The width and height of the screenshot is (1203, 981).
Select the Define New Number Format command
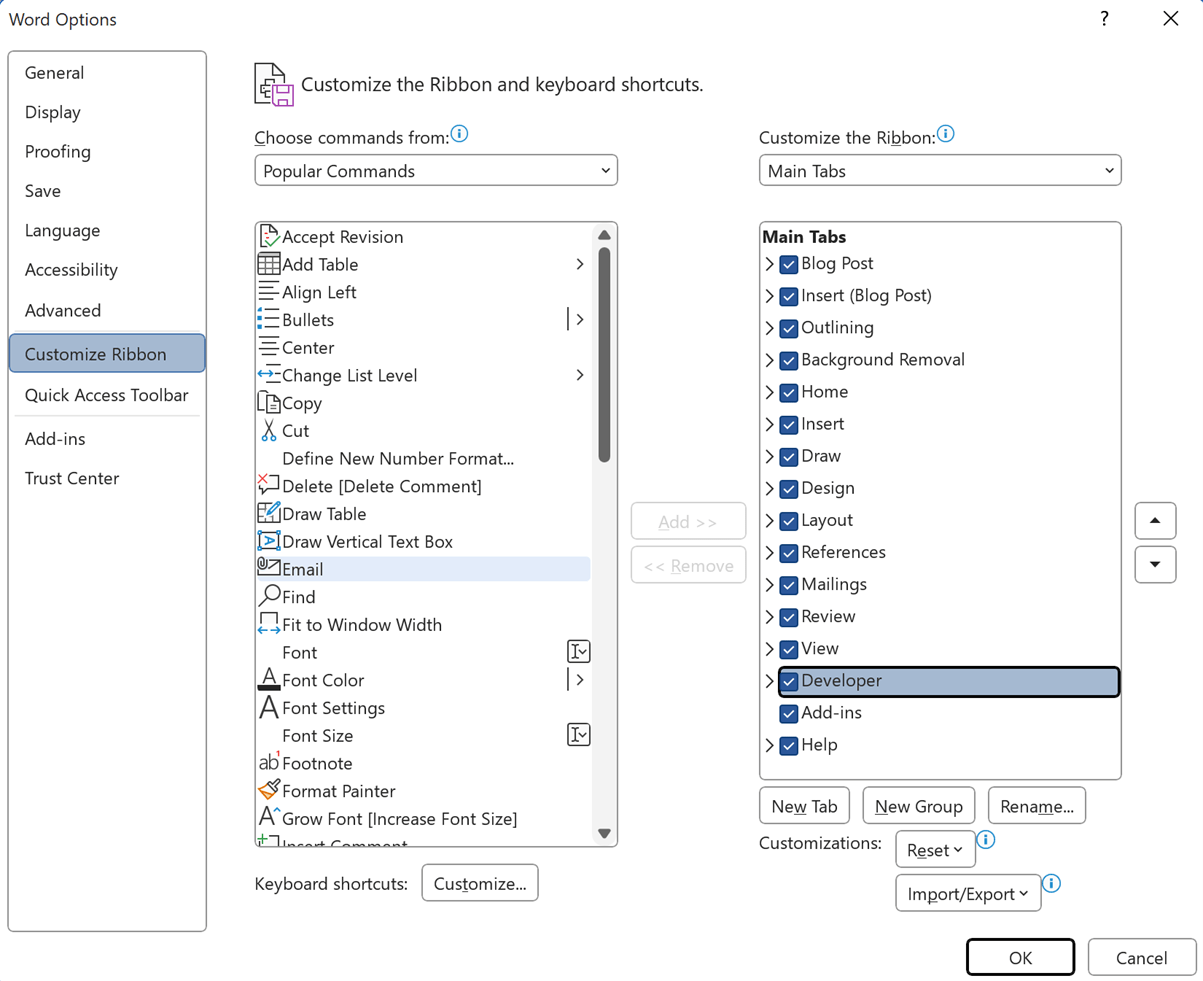coord(423,459)
